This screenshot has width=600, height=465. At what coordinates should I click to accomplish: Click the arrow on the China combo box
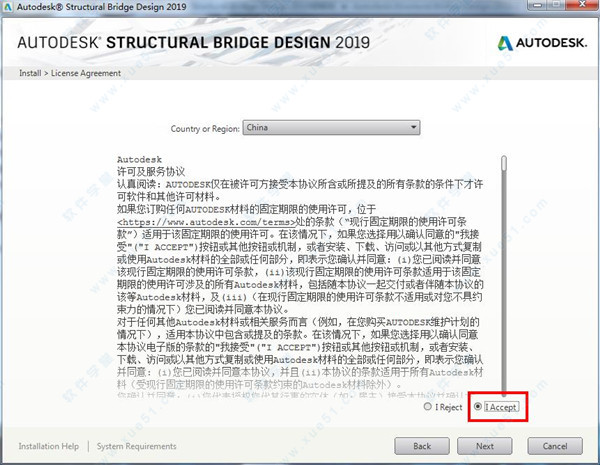point(413,128)
